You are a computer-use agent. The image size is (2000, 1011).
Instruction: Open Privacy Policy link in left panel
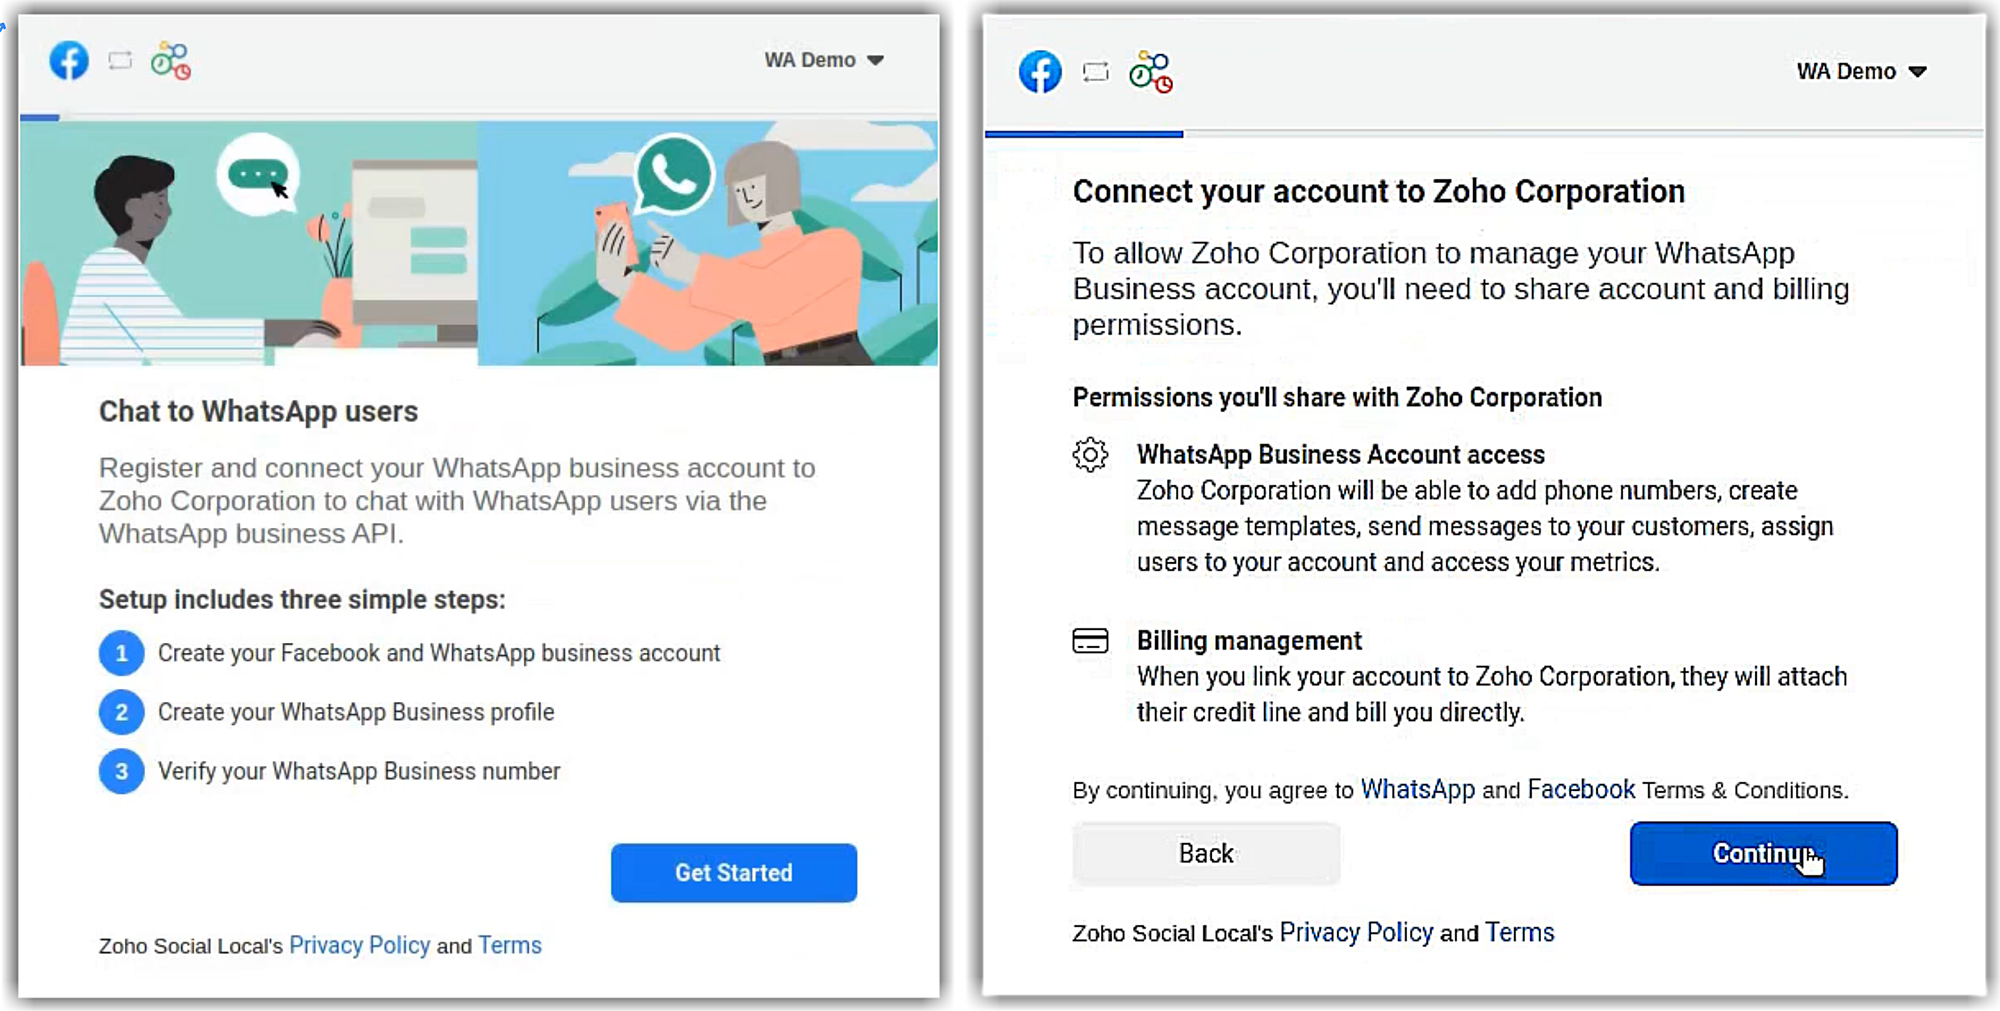pos(359,946)
